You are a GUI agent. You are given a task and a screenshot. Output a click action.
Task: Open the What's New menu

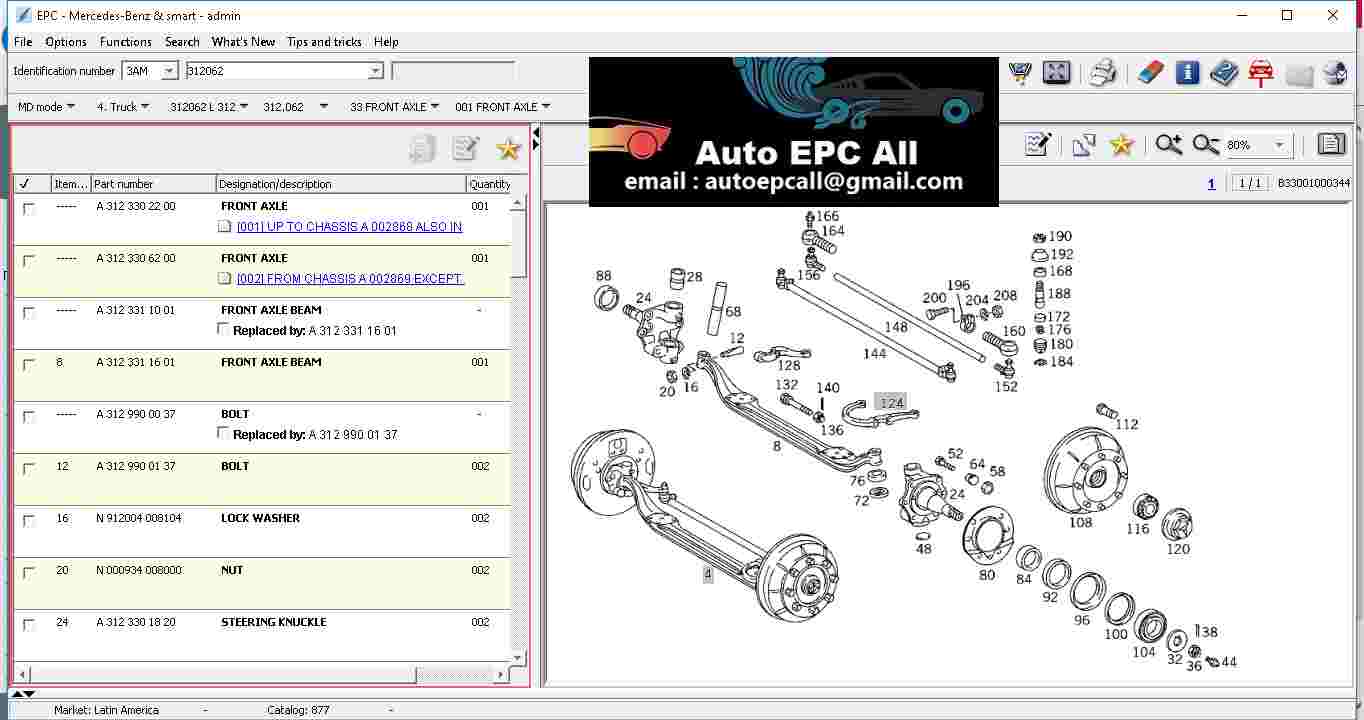coord(243,42)
